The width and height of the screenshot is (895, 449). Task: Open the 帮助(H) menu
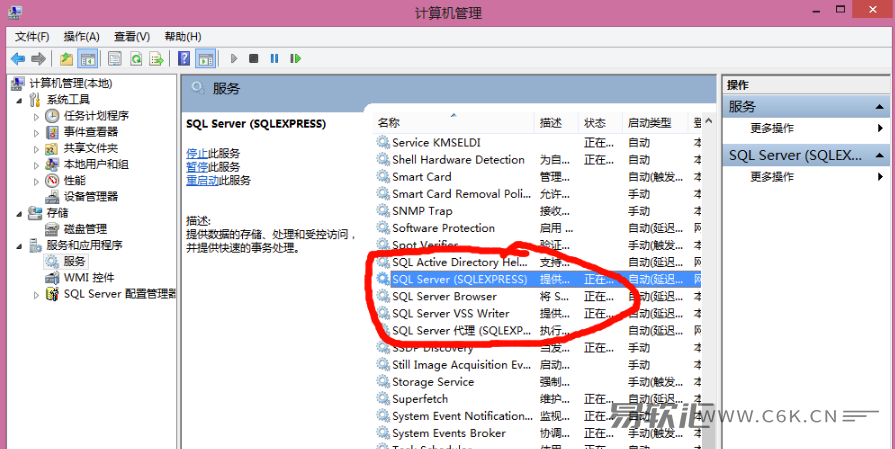click(183, 37)
